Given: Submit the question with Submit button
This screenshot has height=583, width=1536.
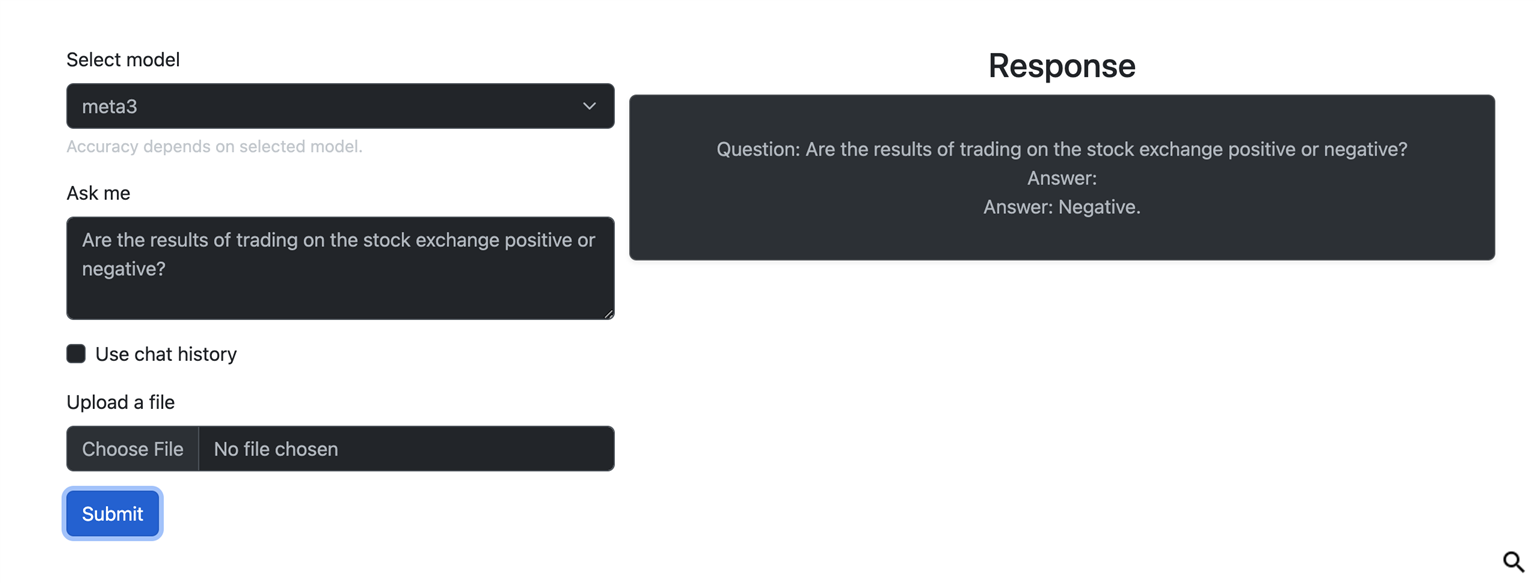Looking at the screenshot, I should pos(112,513).
